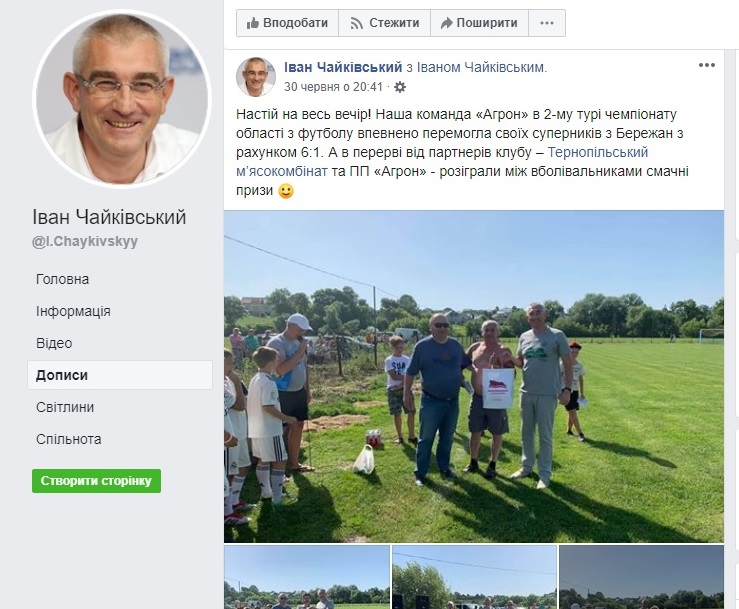Open the Інформація section
The width and height of the screenshot is (739, 609).
coord(73,311)
